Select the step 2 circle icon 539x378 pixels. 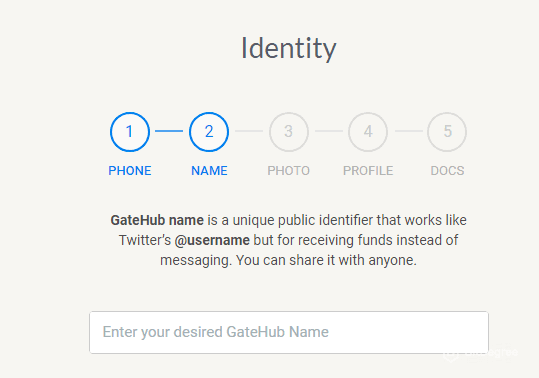(x=209, y=132)
